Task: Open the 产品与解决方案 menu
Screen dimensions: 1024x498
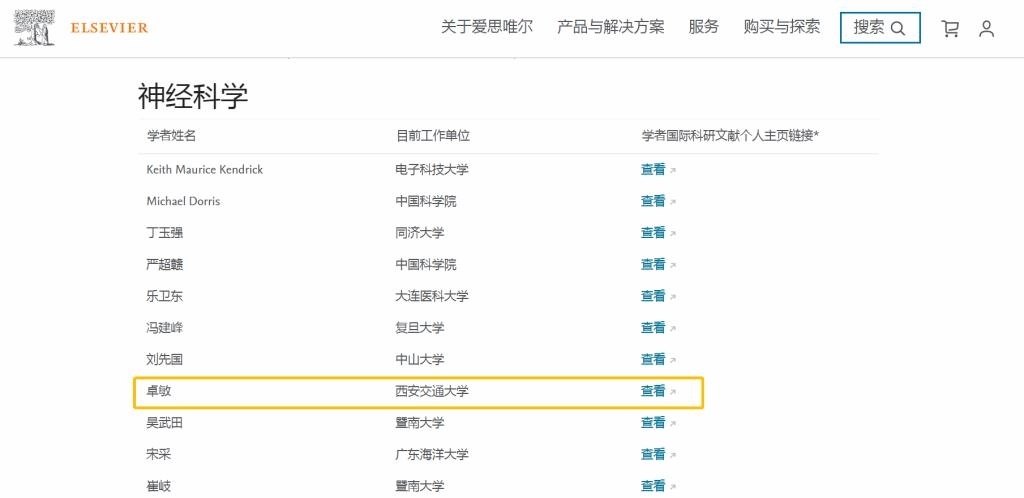Action: pyautogui.click(x=610, y=27)
